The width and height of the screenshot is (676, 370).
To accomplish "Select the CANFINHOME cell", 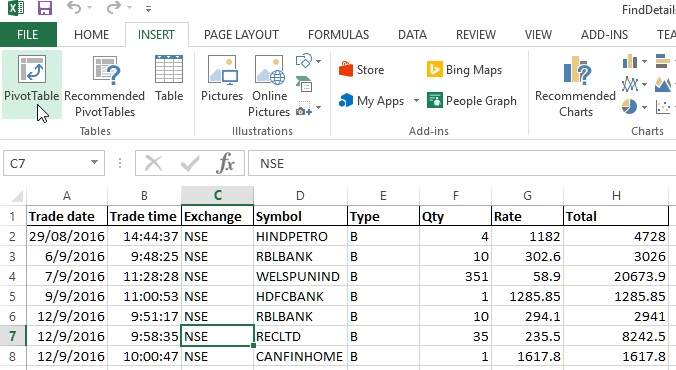I will pyautogui.click(x=300, y=357).
